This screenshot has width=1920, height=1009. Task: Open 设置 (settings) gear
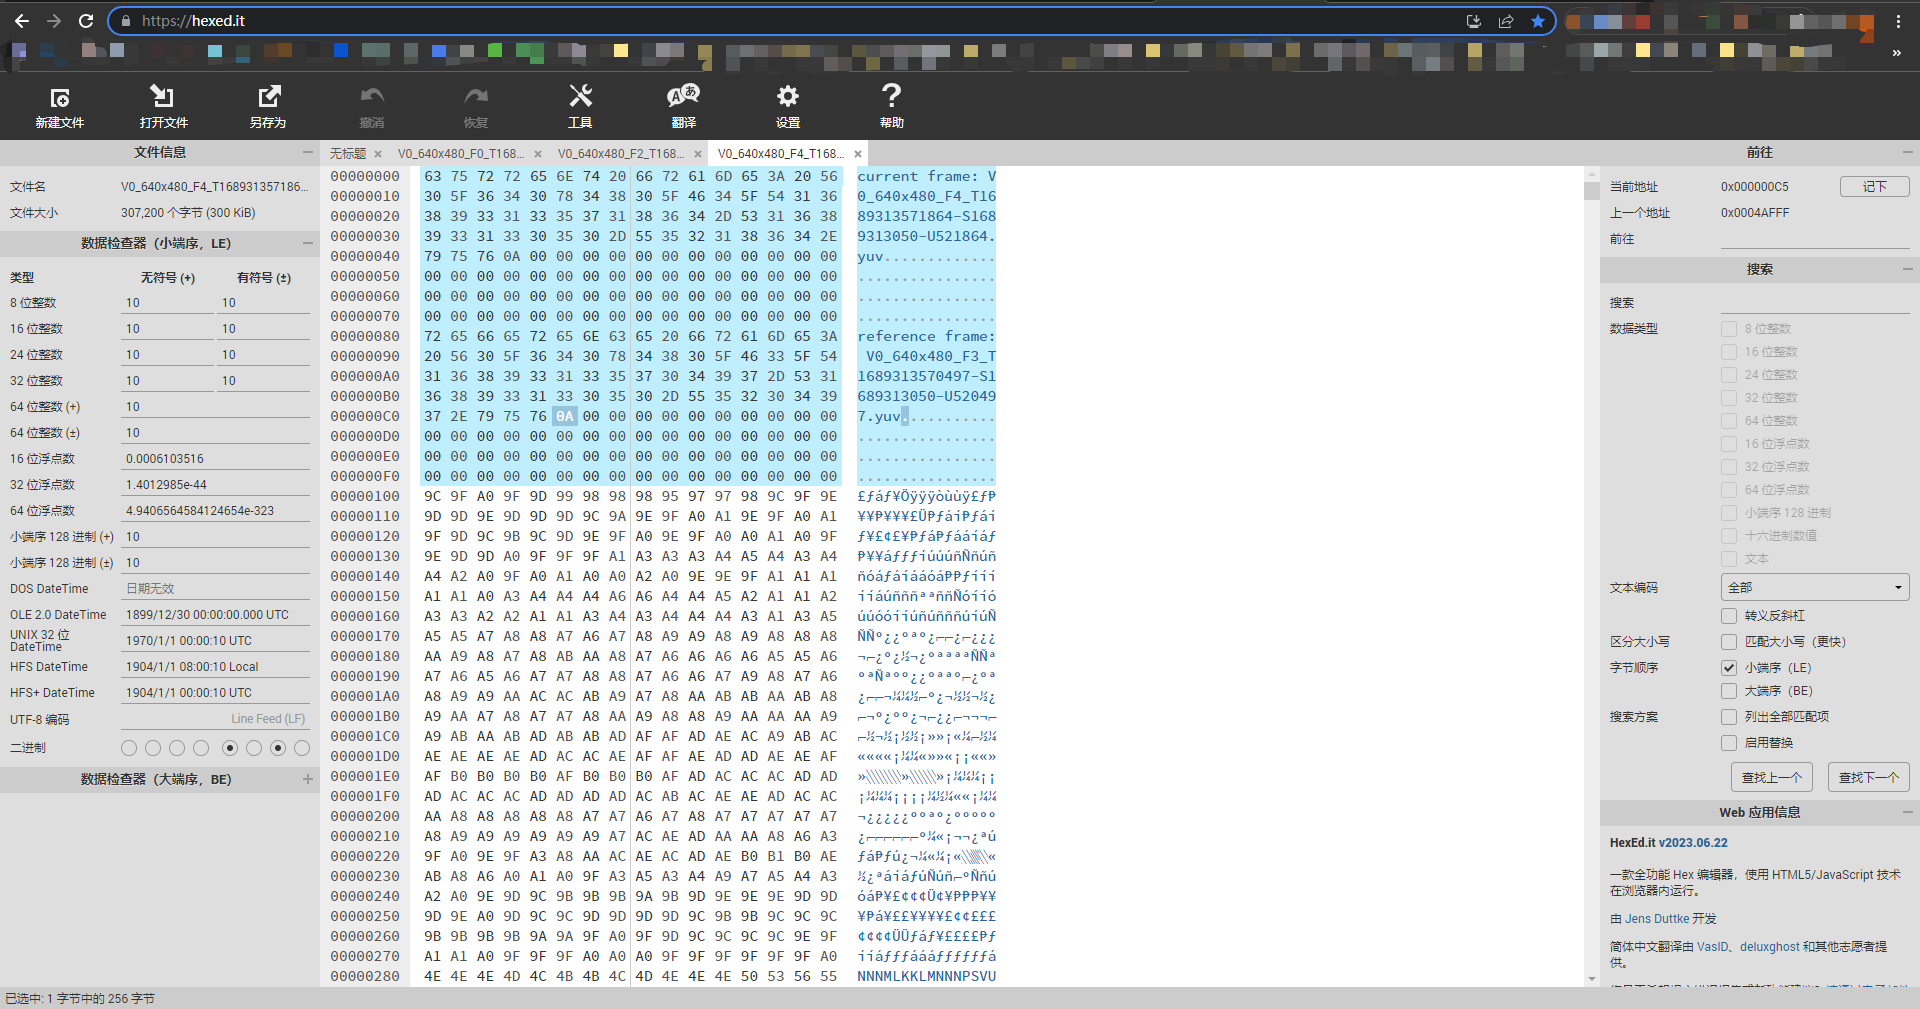788,107
